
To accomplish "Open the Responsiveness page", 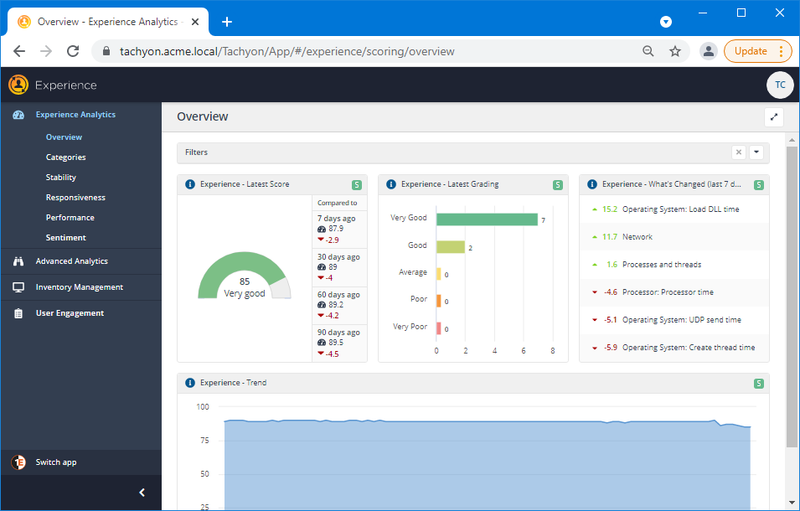I will [x=76, y=197].
